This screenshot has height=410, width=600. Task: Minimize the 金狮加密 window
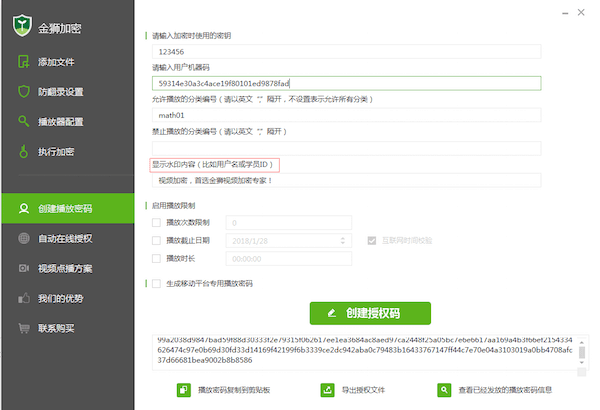pyautogui.click(x=565, y=13)
